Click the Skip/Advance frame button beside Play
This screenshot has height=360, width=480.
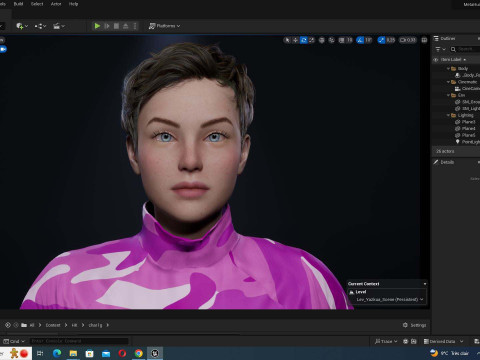[107, 26]
